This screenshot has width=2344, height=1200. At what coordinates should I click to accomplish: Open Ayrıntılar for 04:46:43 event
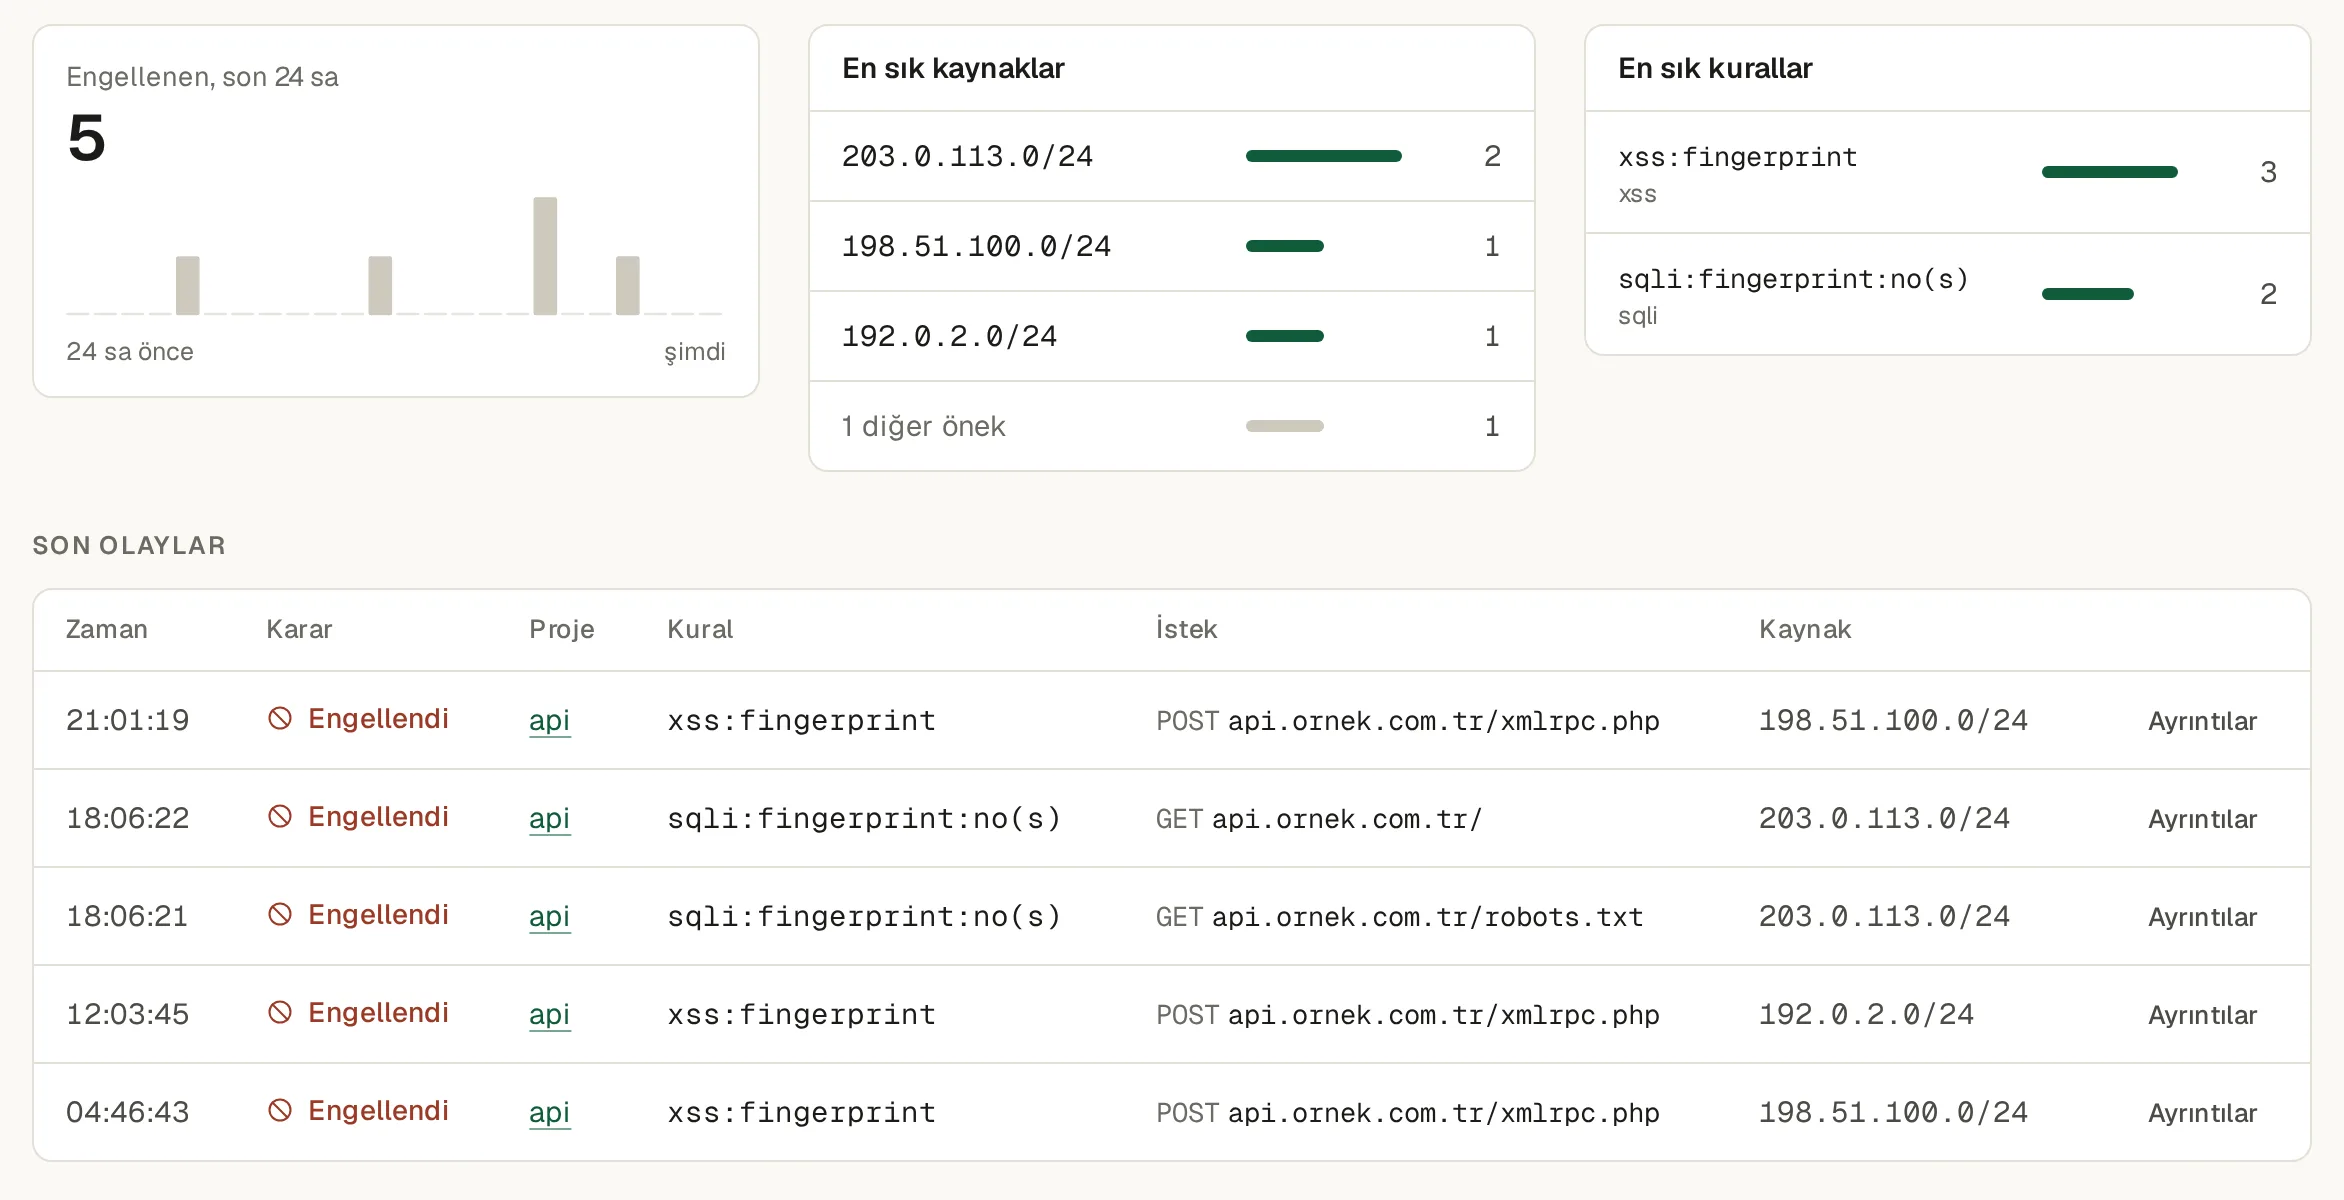tap(2202, 1113)
